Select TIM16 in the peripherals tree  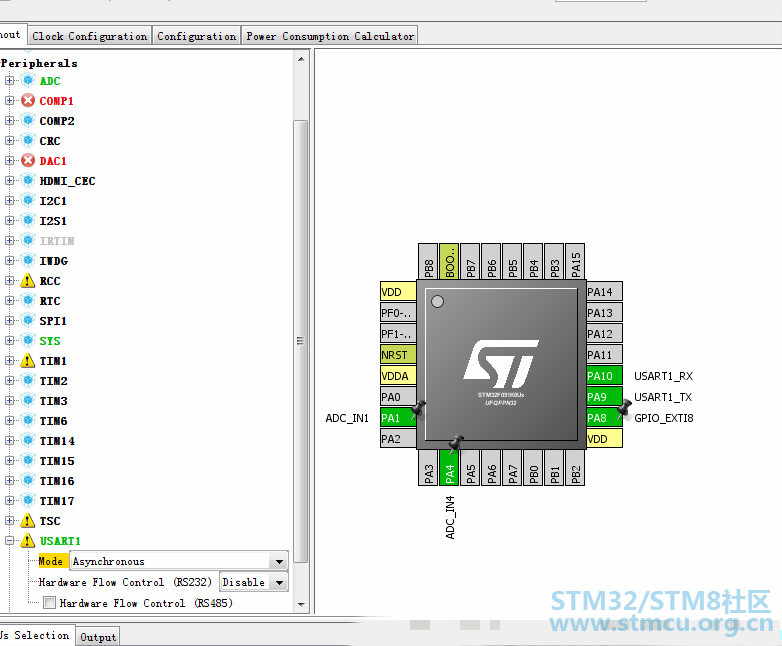click(x=57, y=480)
